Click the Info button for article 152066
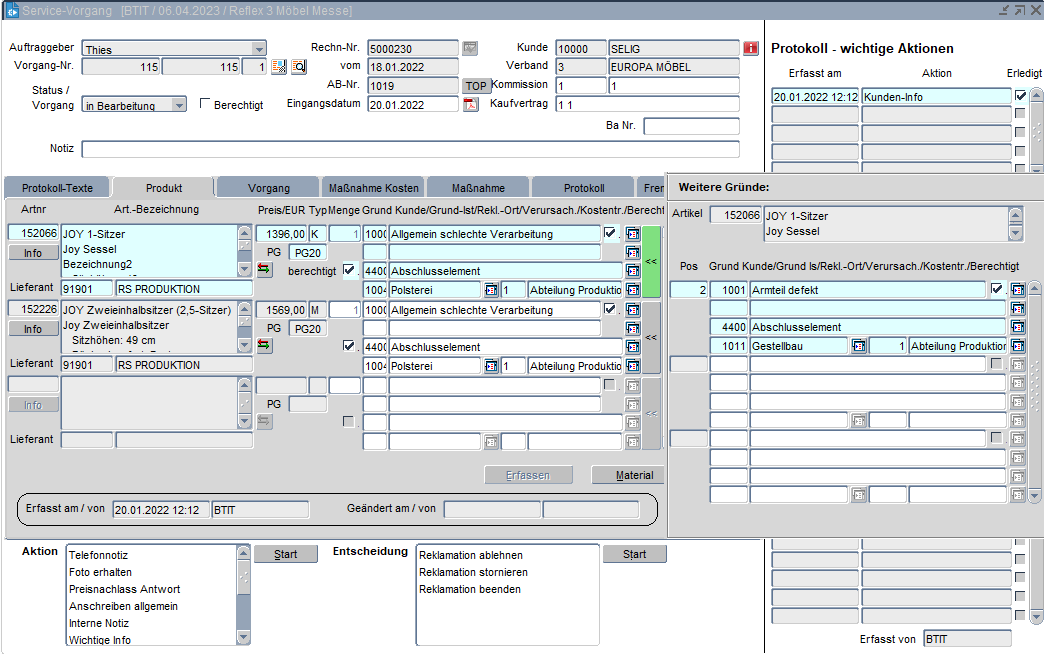The image size is (1044, 654). (x=33, y=253)
